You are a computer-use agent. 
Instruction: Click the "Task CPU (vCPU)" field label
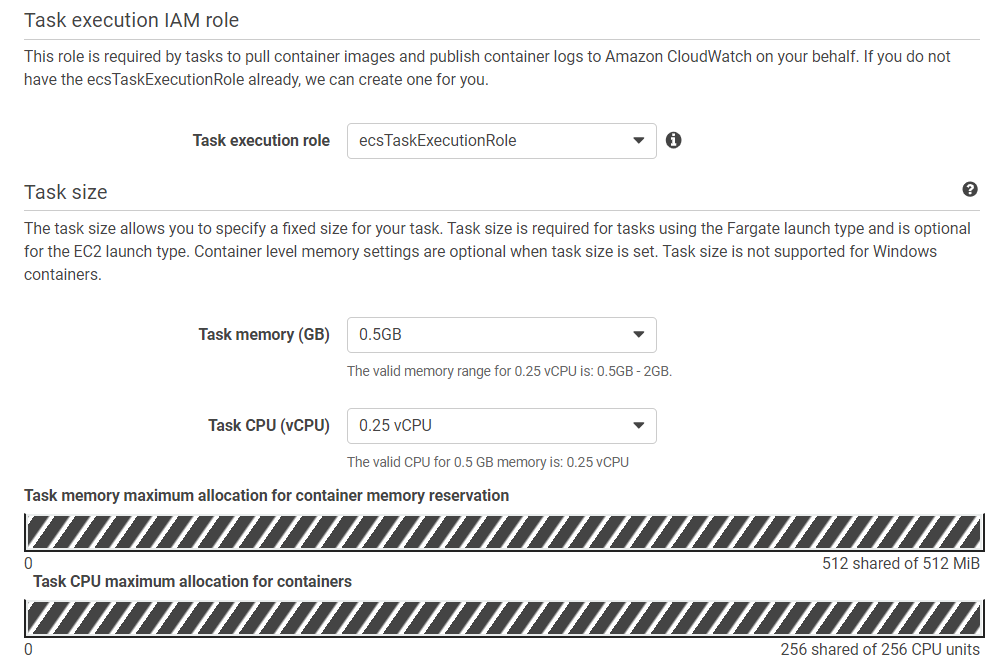pyautogui.click(x=269, y=426)
